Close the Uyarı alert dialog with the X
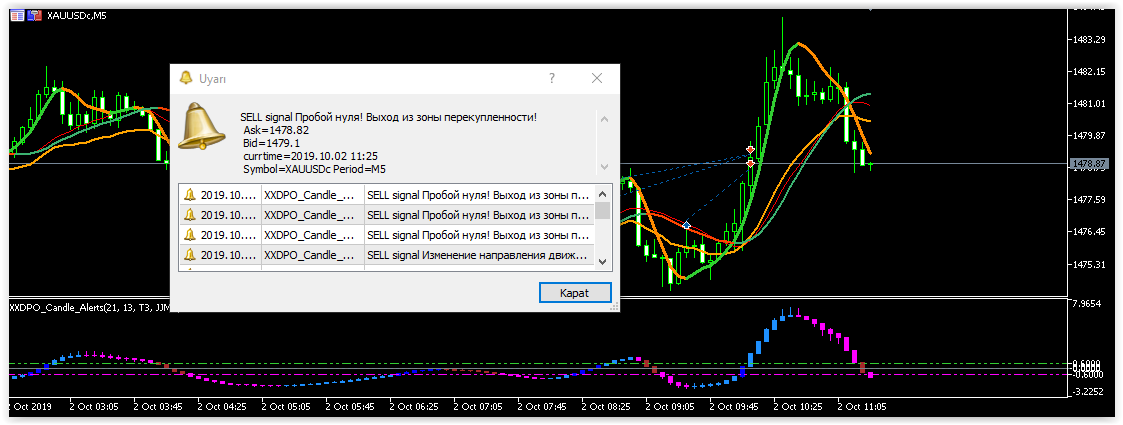The height and width of the screenshot is (425, 1123). tap(597, 78)
